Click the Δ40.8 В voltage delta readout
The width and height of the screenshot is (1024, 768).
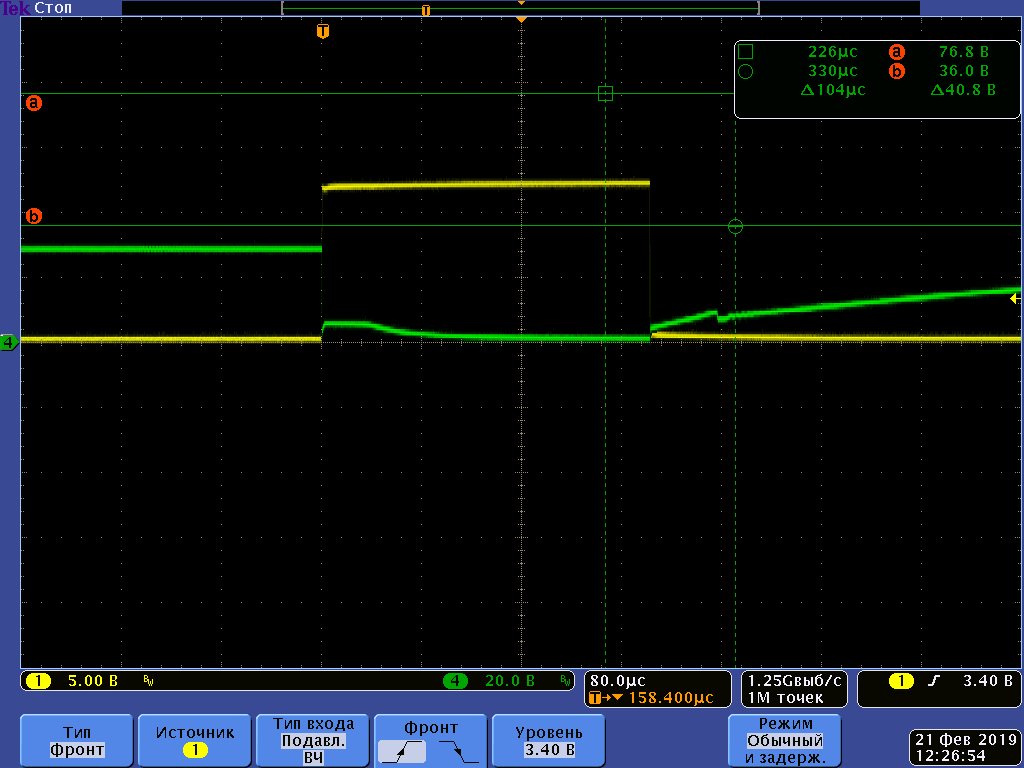[x=963, y=90]
